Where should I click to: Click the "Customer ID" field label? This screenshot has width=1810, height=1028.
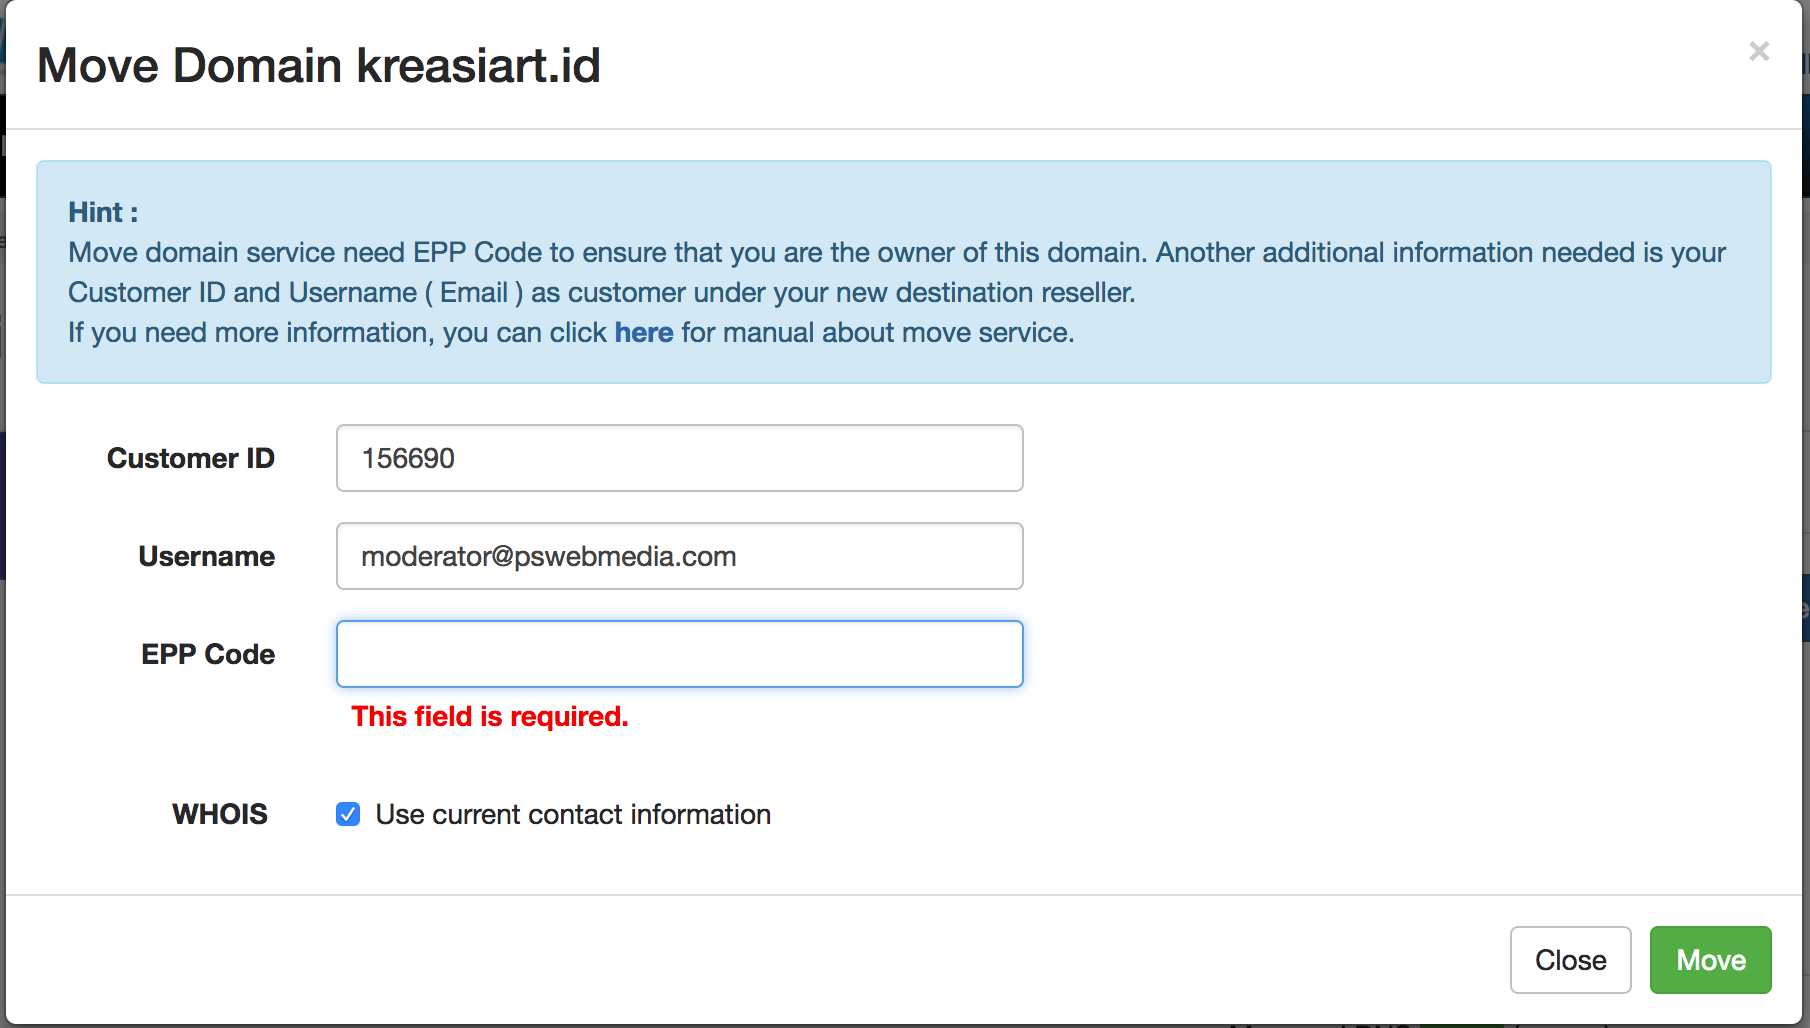(x=190, y=458)
